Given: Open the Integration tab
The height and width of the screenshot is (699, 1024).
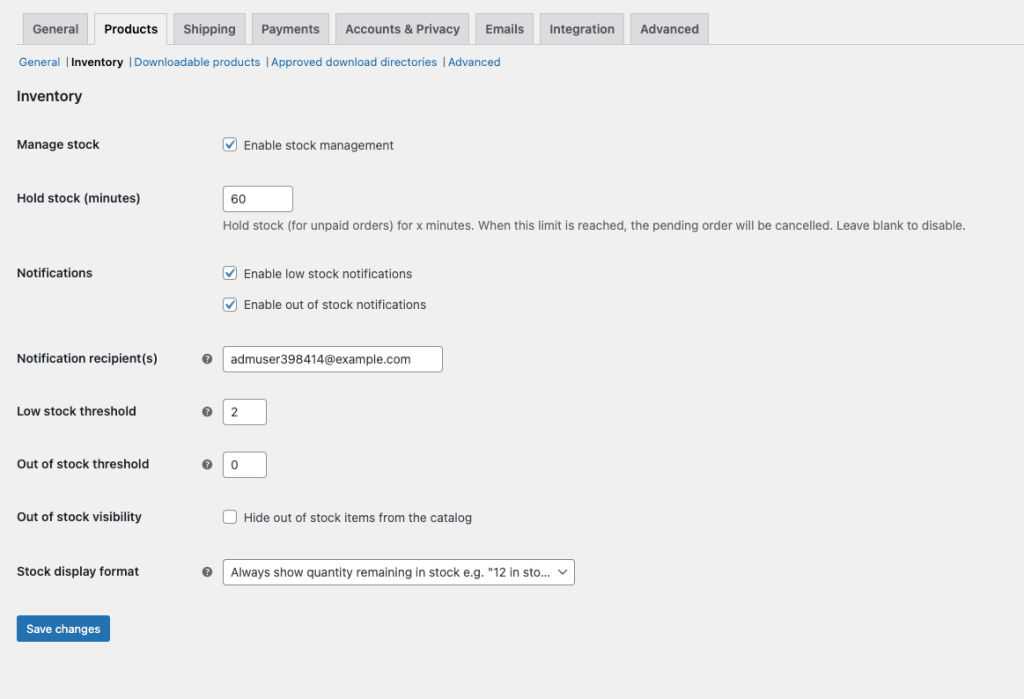Looking at the screenshot, I should click(x=582, y=29).
